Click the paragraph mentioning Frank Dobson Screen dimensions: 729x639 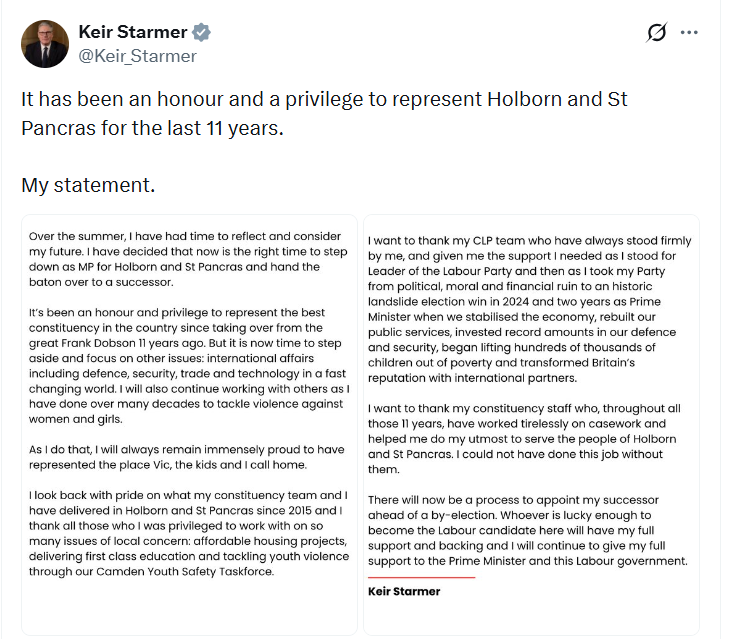click(189, 366)
